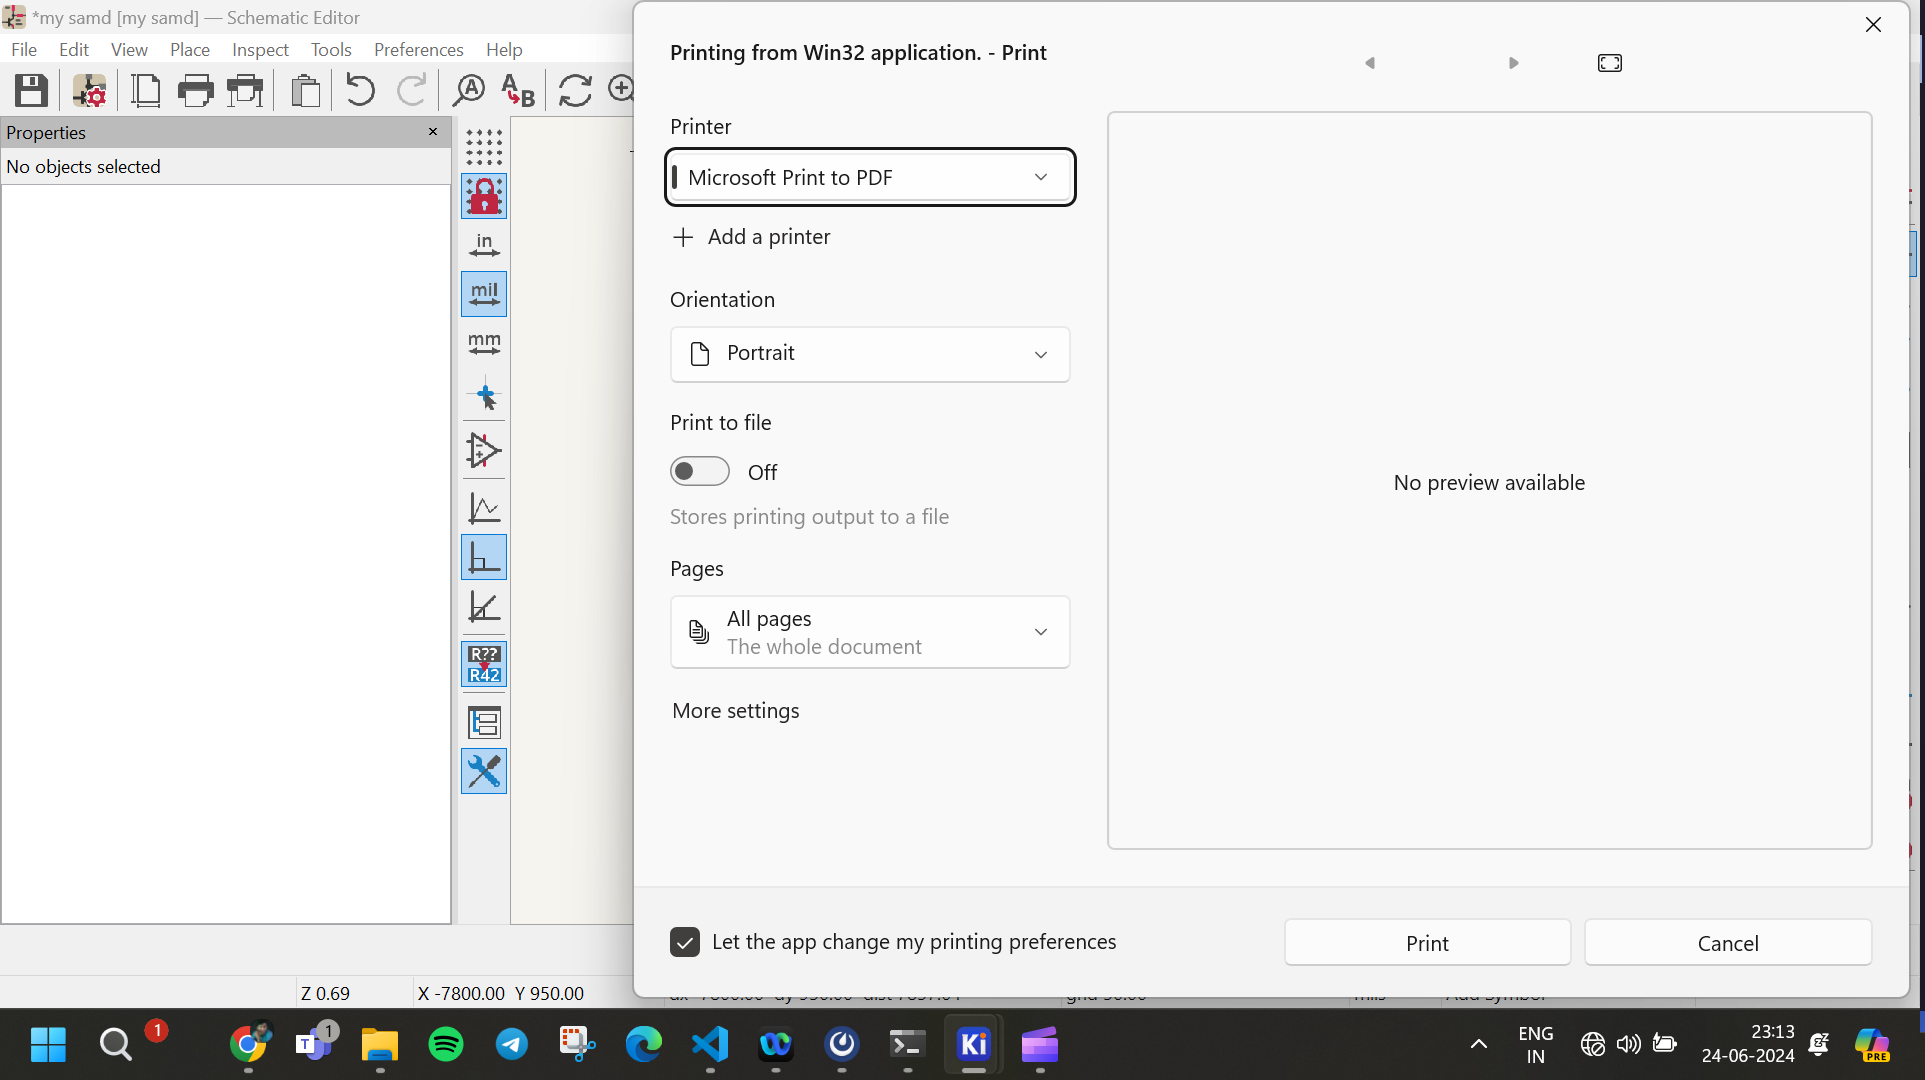
Task: Toggle the grid dots display
Action: coord(484,148)
